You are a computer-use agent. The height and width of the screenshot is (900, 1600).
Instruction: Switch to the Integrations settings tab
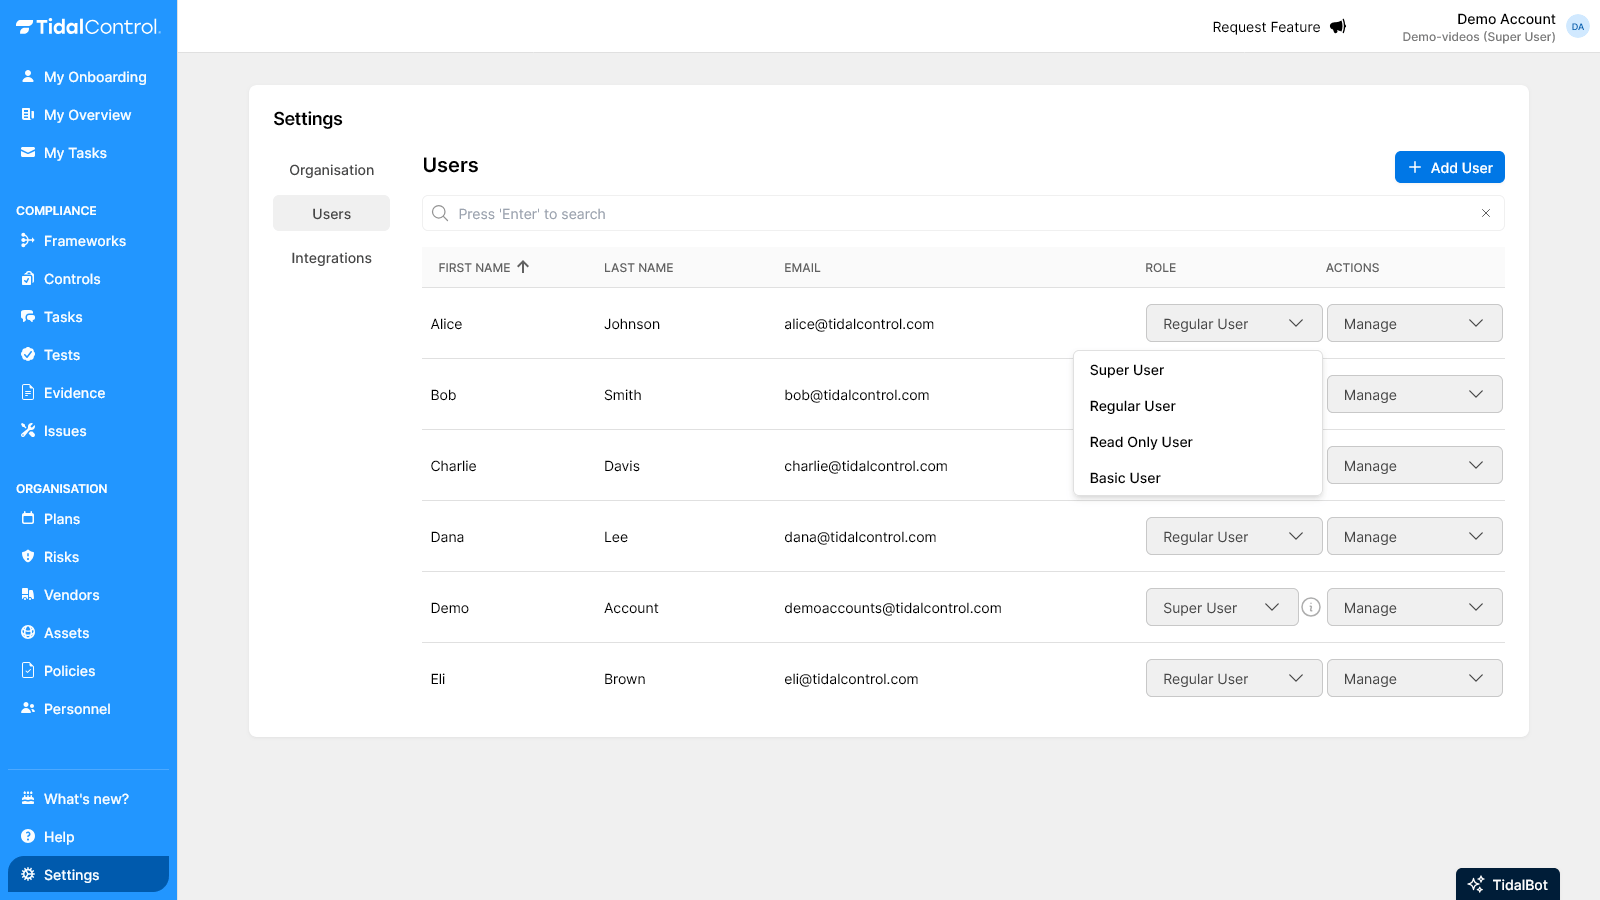point(331,258)
